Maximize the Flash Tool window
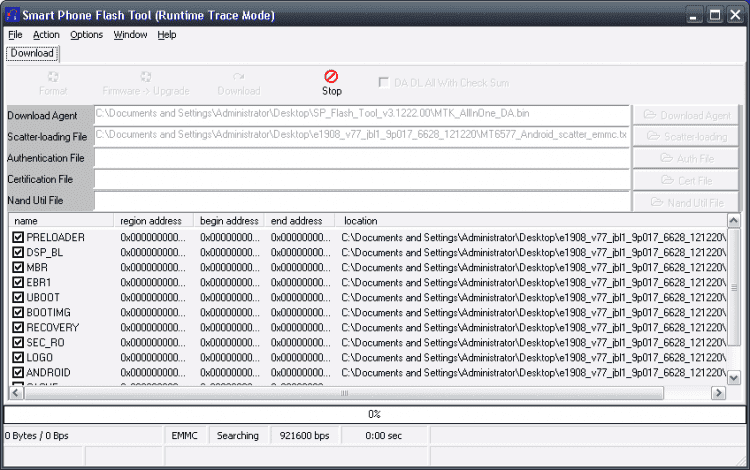Viewport: 750px width, 470px height. pos(715,15)
